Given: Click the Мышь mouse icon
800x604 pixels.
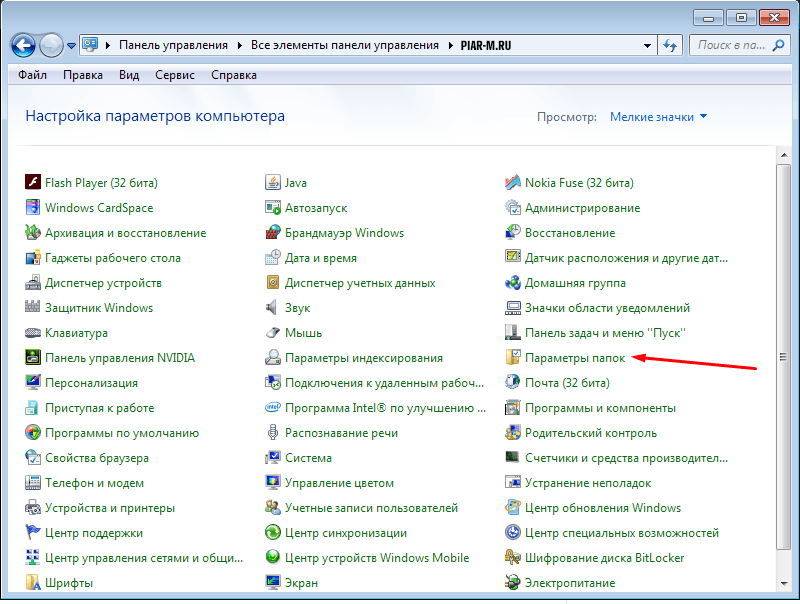Looking at the screenshot, I should pos(273,332).
